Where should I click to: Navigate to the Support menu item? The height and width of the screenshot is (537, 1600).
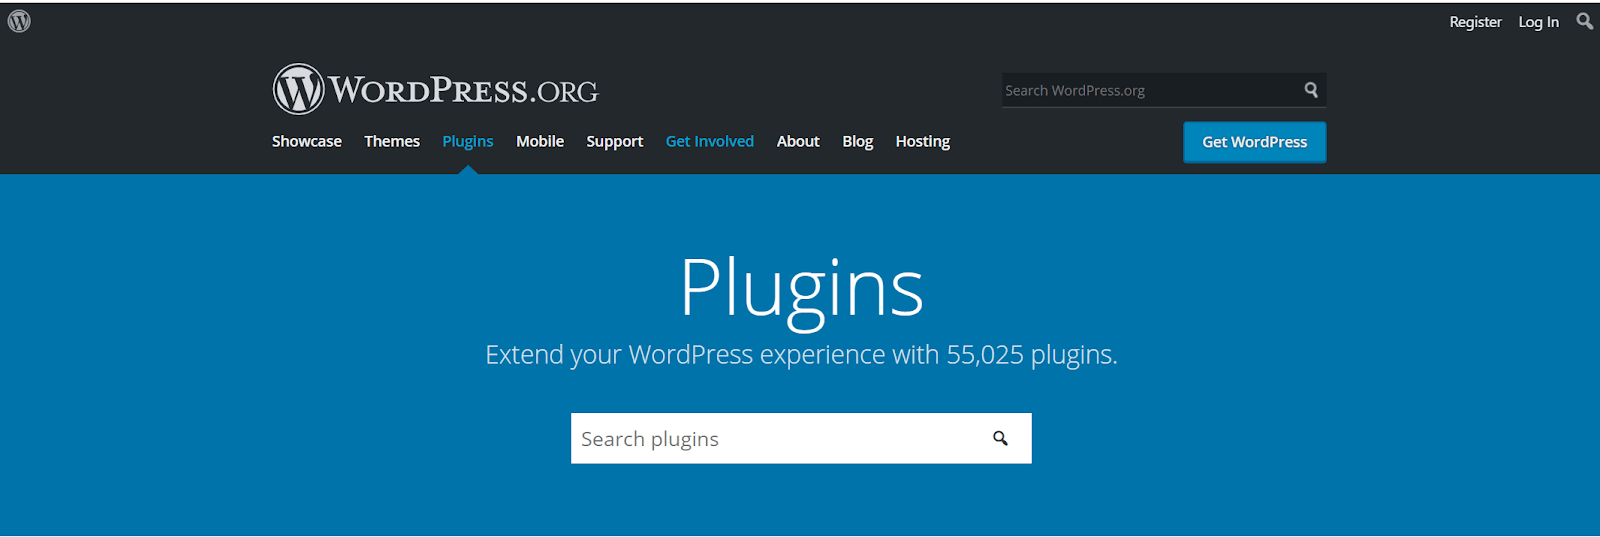(615, 141)
